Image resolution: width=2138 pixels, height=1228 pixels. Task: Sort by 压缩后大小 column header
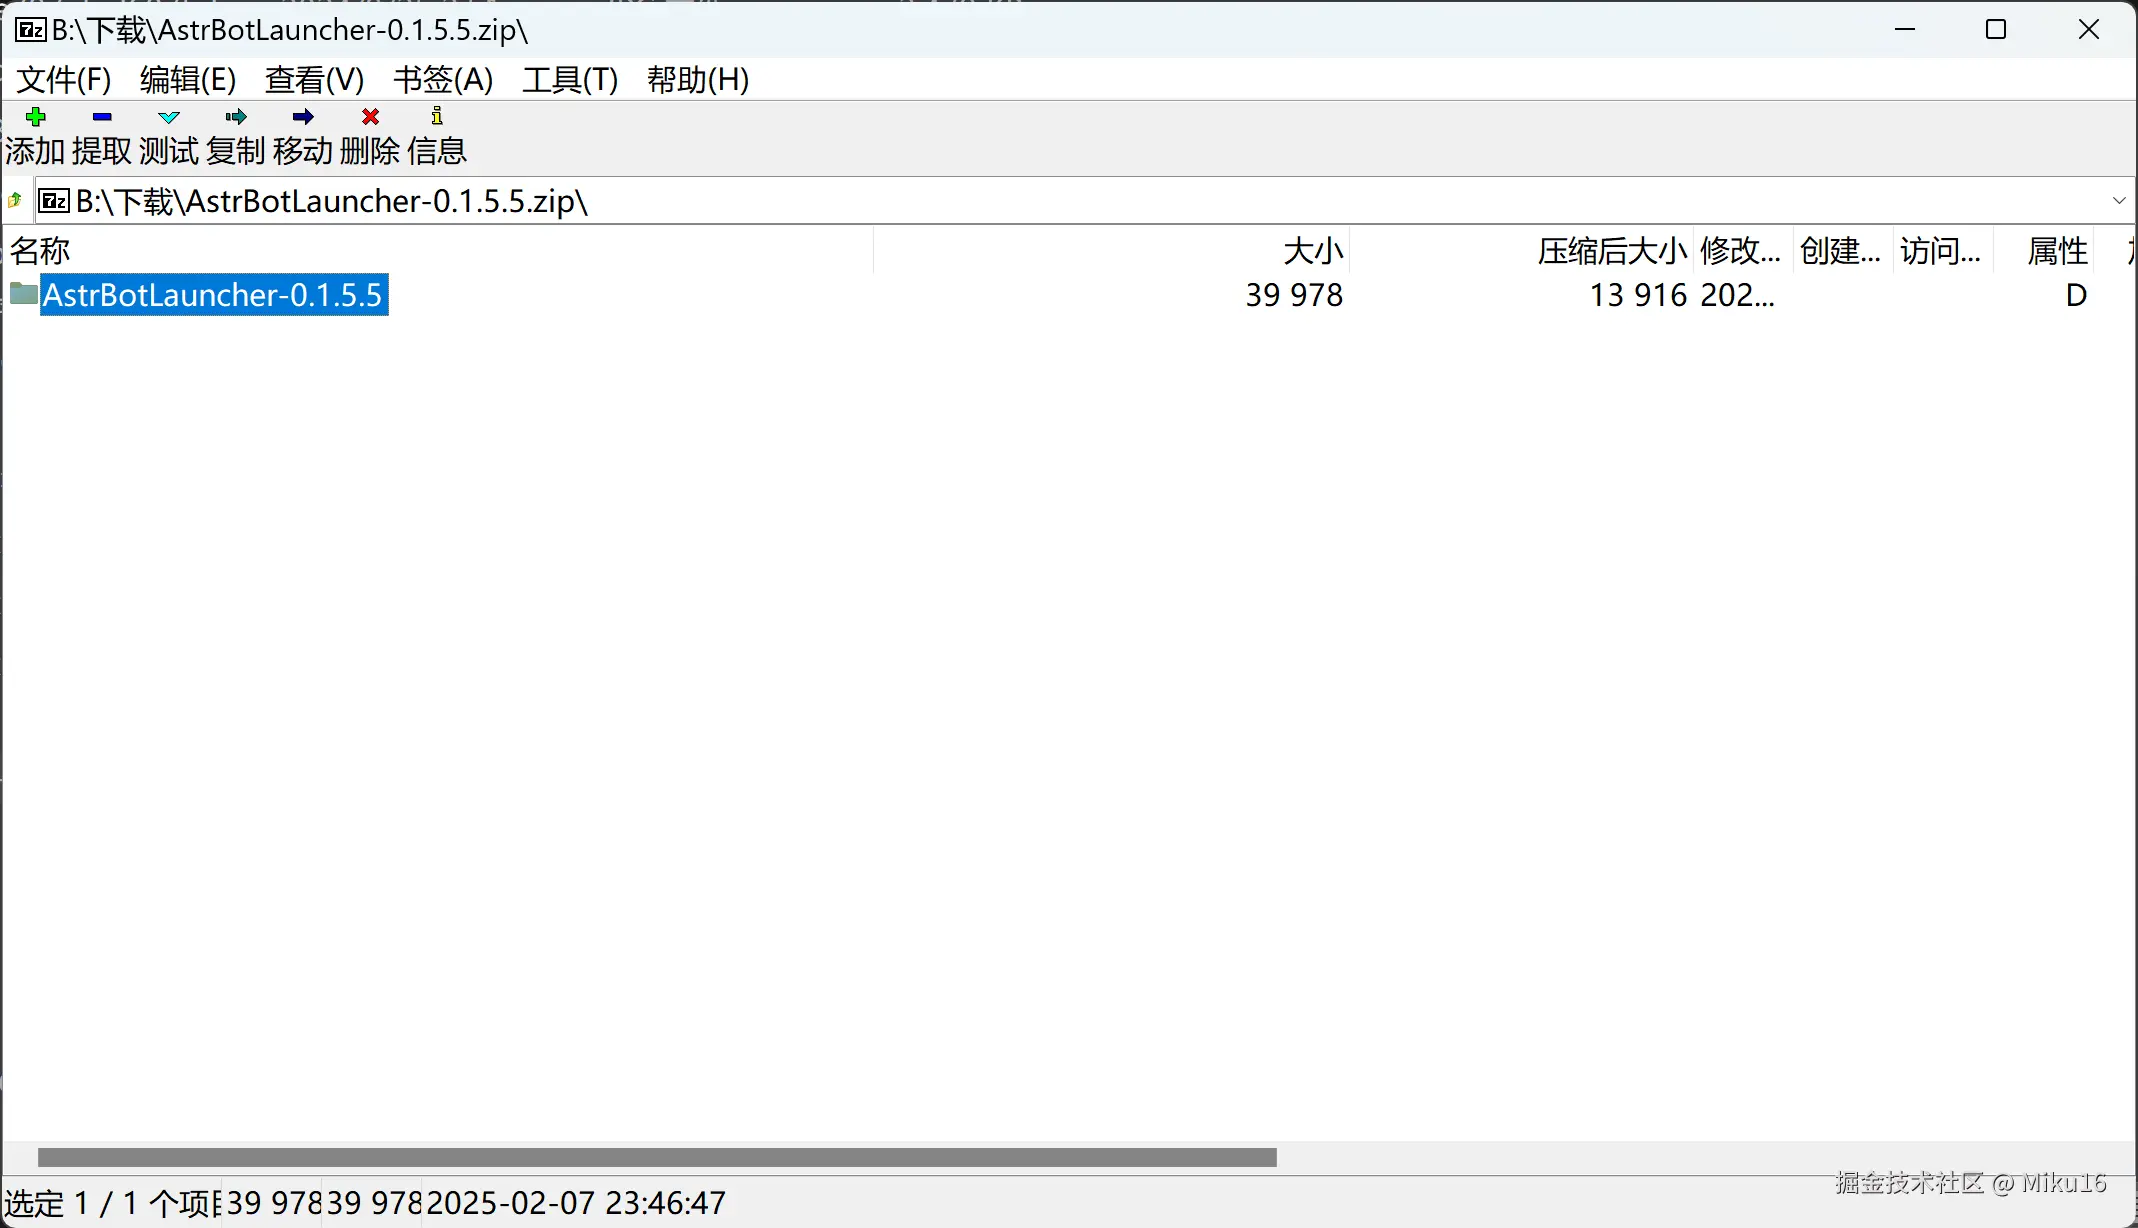click(1611, 250)
